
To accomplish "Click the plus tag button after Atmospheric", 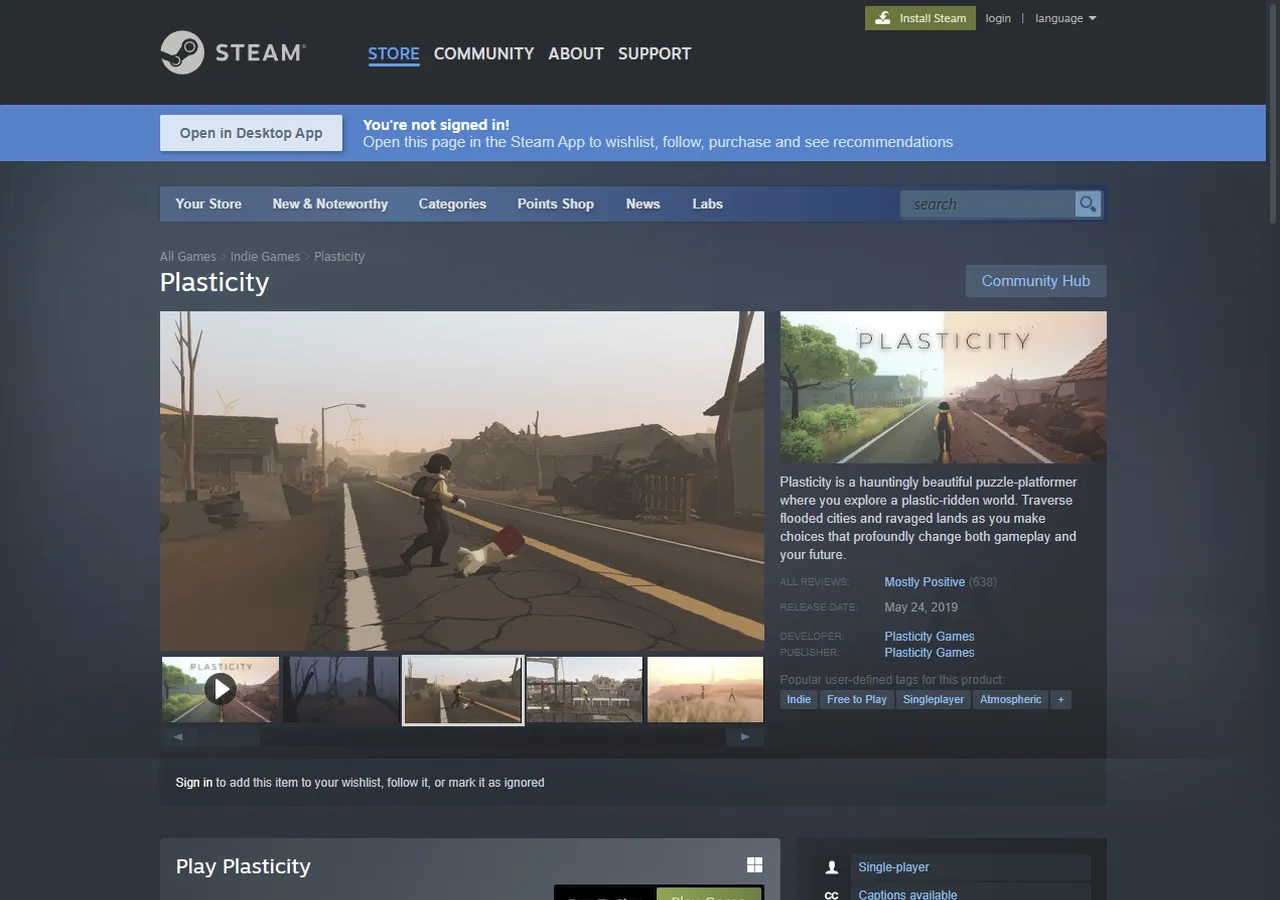I will click(1061, 700).
